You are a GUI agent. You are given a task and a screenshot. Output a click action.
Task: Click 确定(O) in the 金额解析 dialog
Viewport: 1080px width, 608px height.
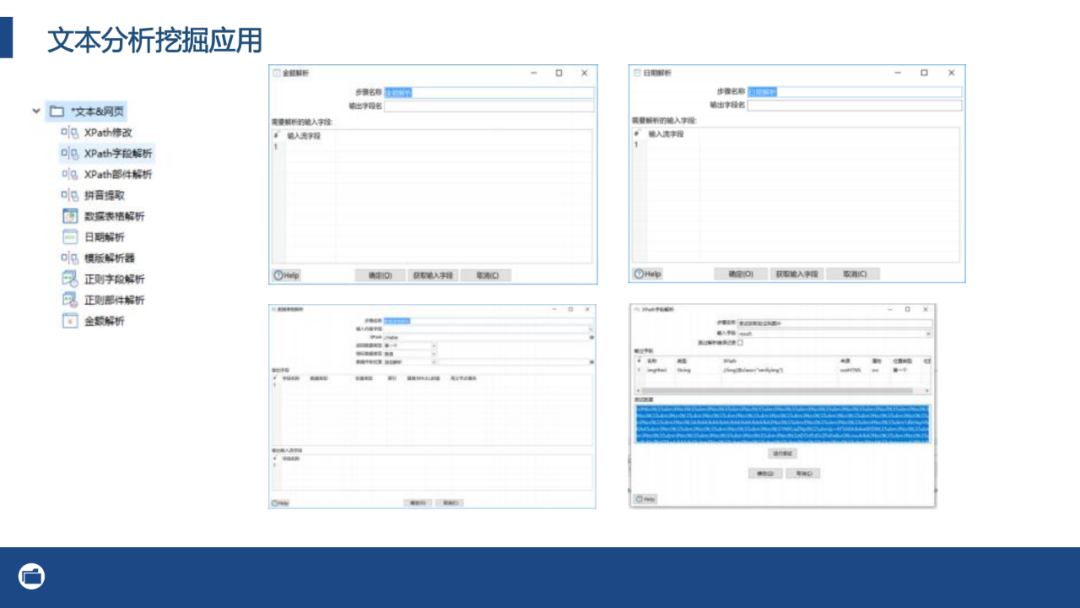point(380,275)
